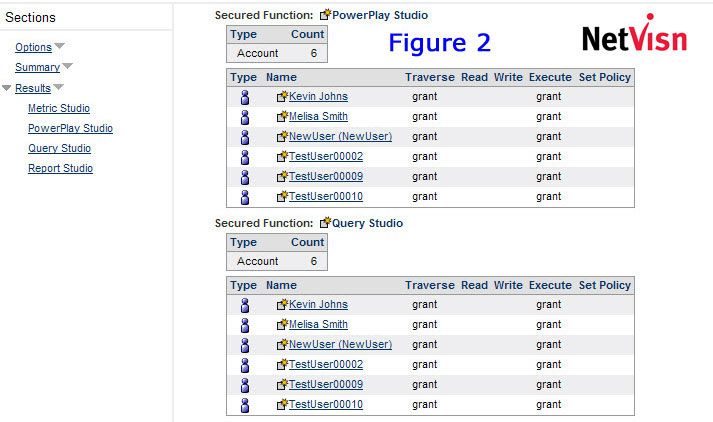713x422 pixels.
Task: Click the PowerPlay Studio secured function title
Action: [380, 15]
